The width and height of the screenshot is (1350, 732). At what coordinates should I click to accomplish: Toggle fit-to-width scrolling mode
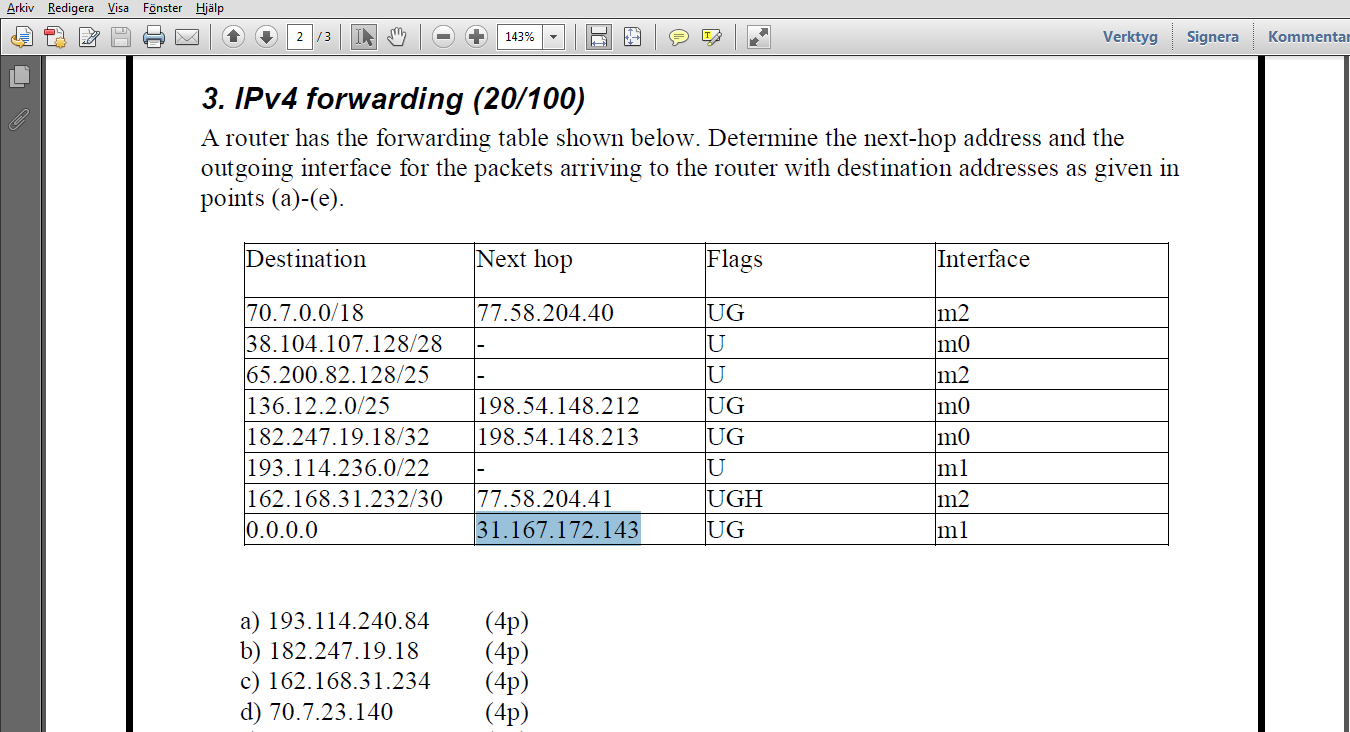[599, 37]
